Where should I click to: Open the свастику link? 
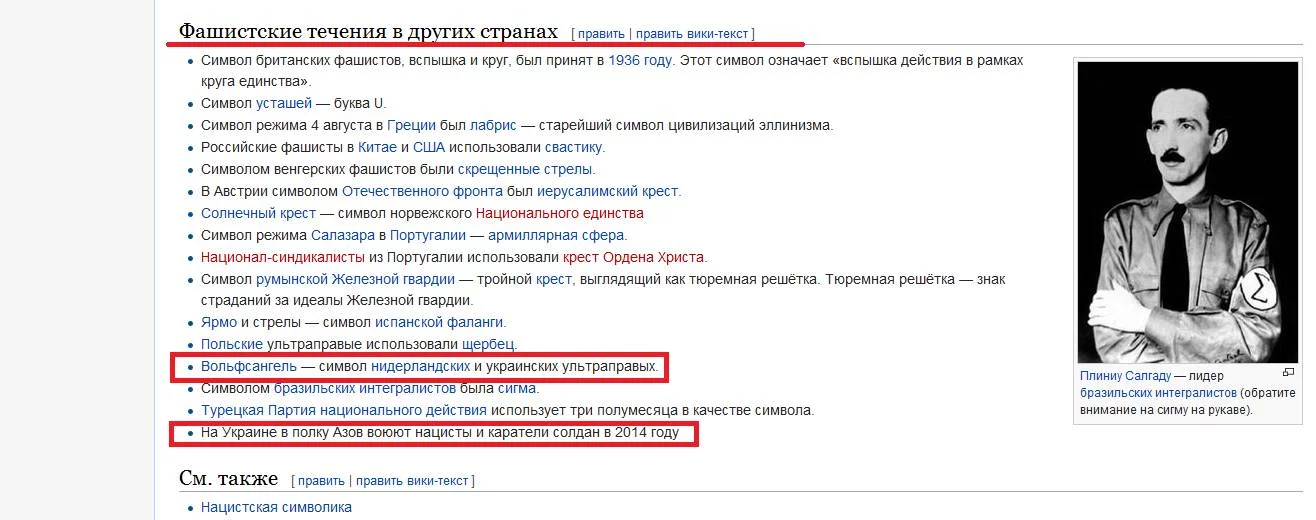[575, 147]
